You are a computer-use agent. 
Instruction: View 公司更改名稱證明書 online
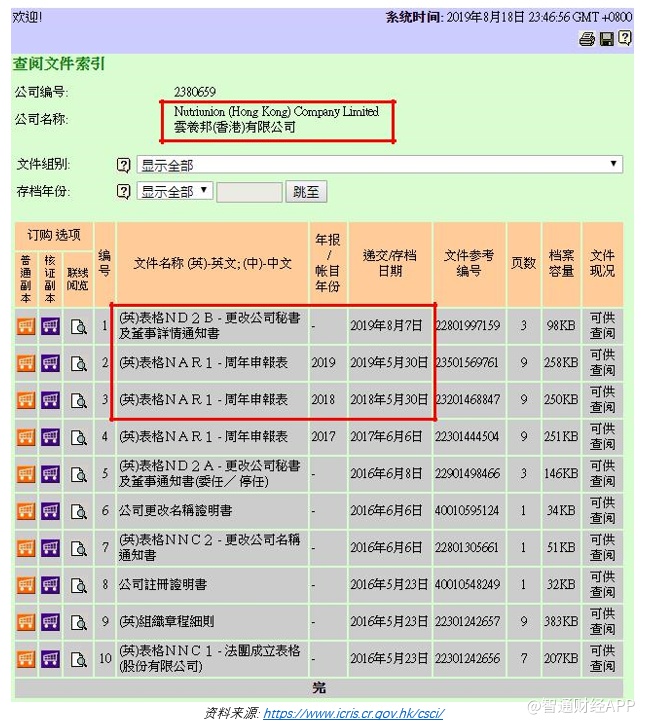79,511
